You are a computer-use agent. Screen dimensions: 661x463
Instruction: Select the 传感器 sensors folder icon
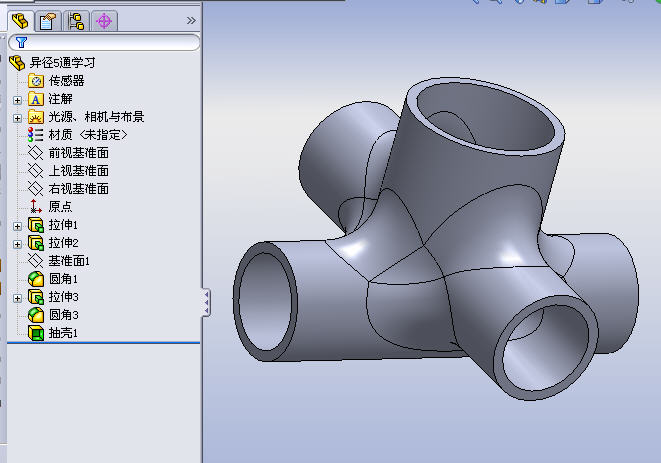pyautogui.click(x=36, y=81)
